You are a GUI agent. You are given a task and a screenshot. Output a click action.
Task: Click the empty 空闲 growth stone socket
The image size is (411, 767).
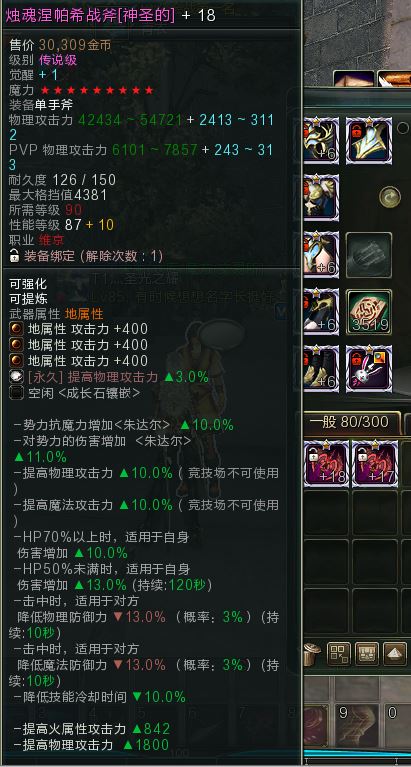[15, 393]
